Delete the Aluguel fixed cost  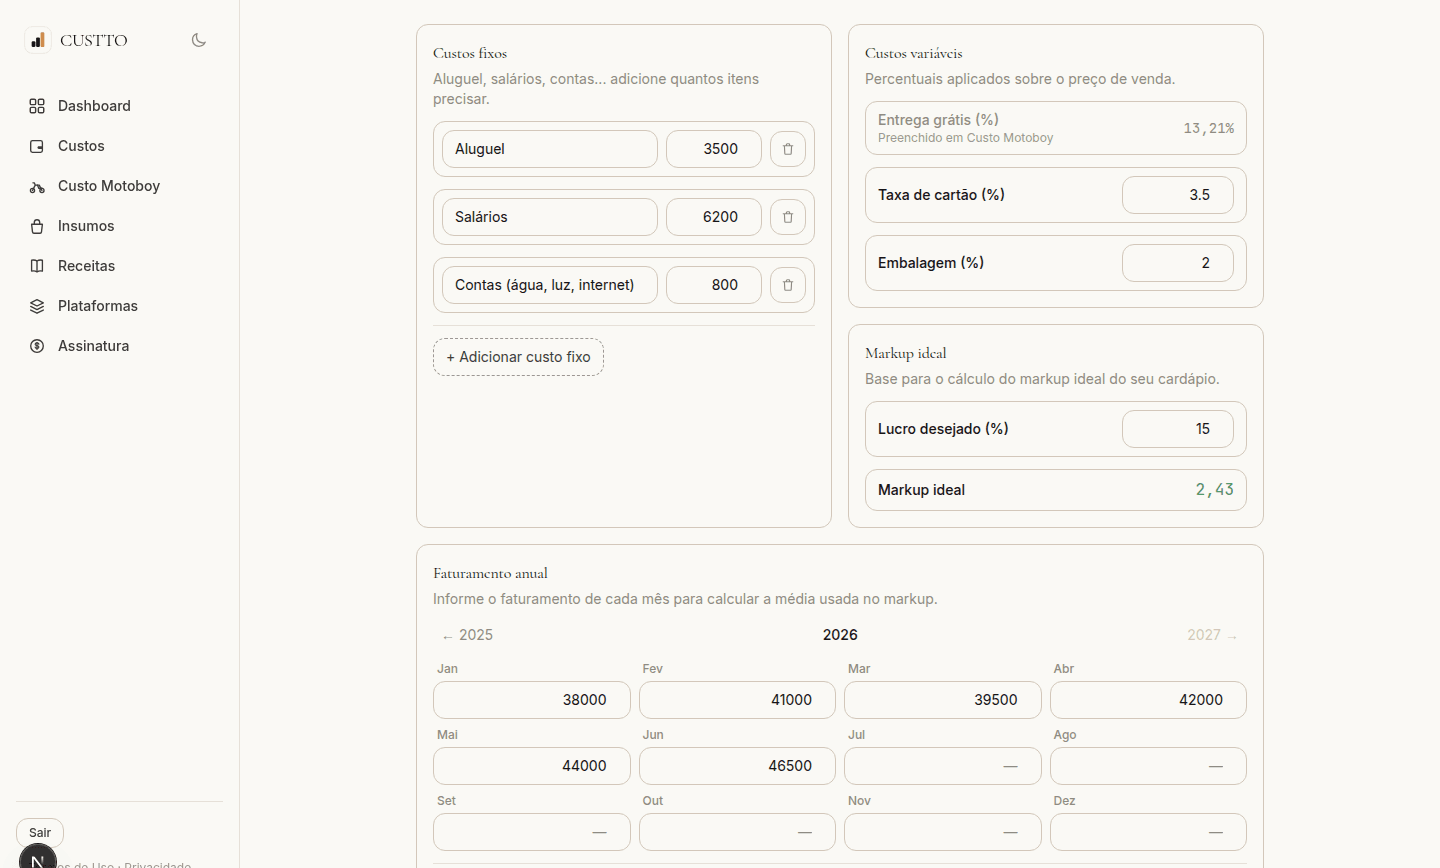[x=788, y=149]
